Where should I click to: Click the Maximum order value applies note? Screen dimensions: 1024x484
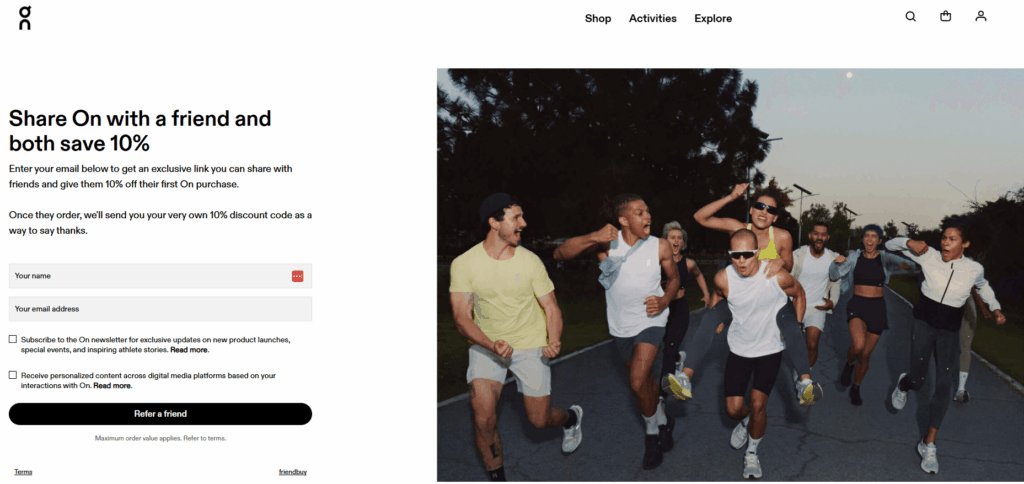[x=160, y=438]
